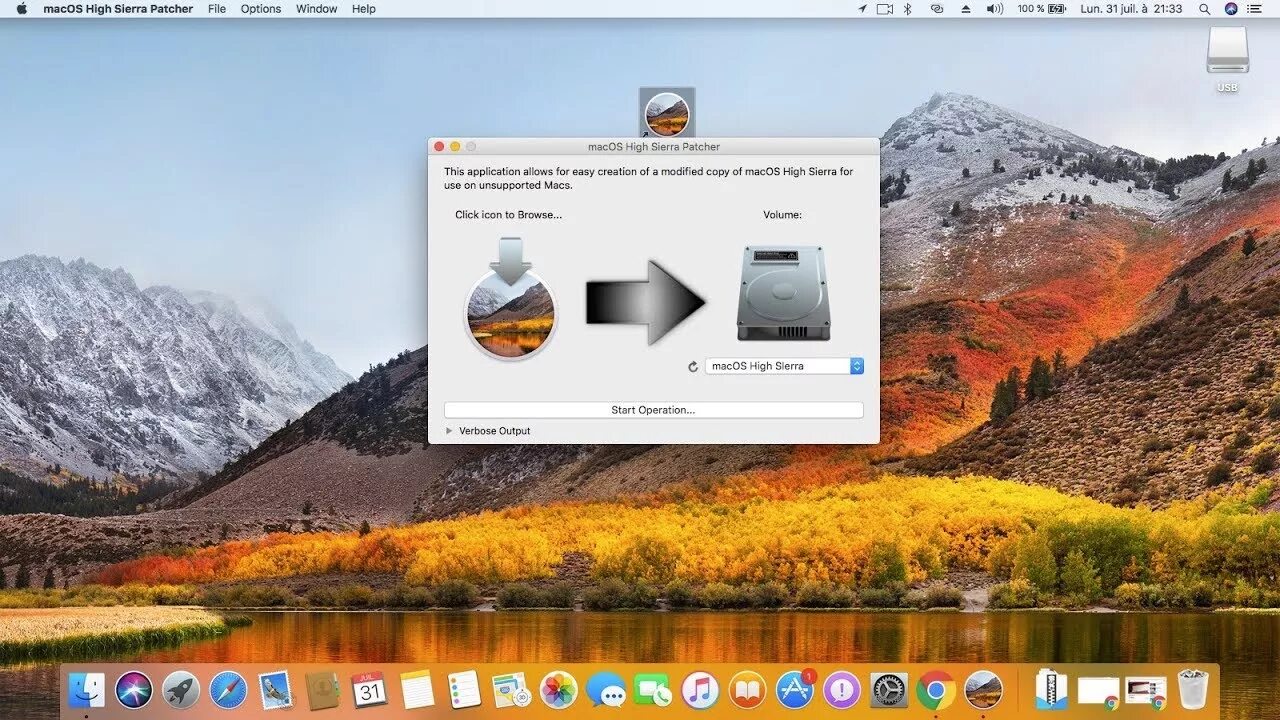Click the window title macOS High Sierra Patcher
Image resolution: width=1280 pixels, height=720 pixels.
point(654,146)
